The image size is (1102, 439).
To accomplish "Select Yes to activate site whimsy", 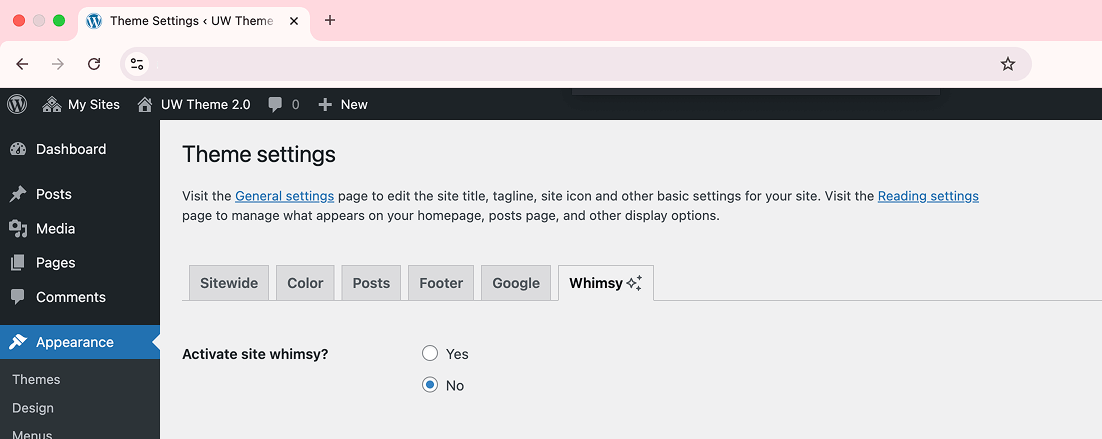I will (x=430, y=353).
